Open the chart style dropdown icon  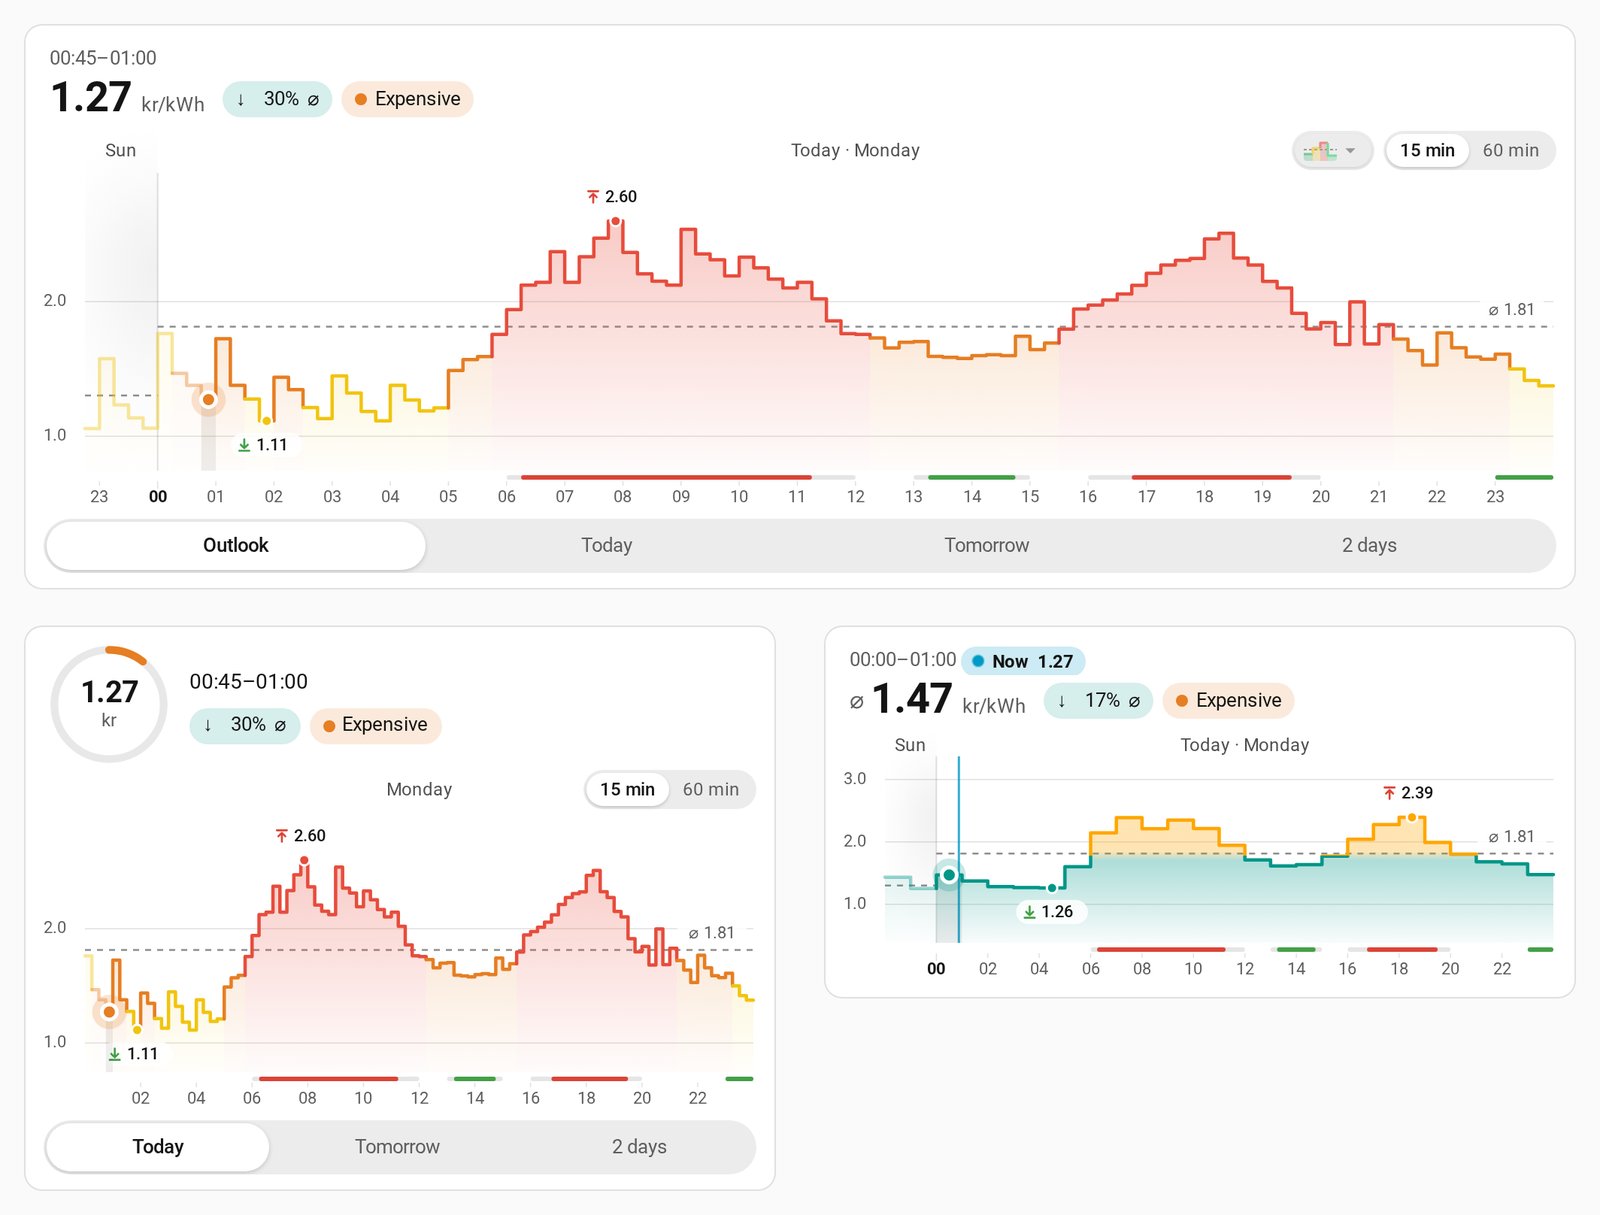click(1332, 151)
